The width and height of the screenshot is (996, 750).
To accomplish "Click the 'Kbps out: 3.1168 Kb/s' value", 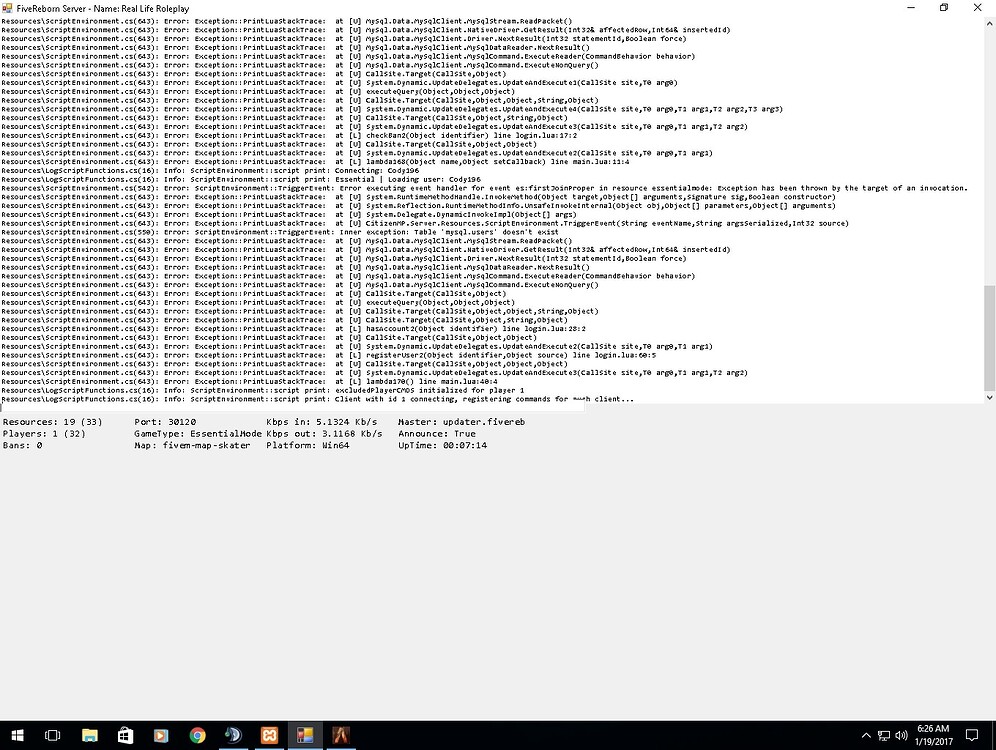I will [x=324, y=434].
